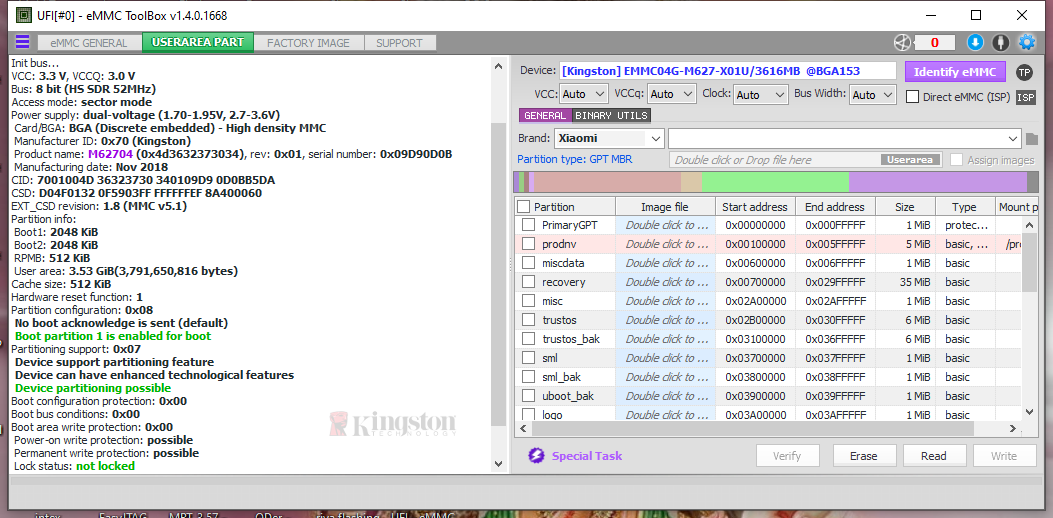Viewport: 1053px width, 518px height.
Task: Switch to BINARY UTILS sub-tab
Action: point(611,116)
